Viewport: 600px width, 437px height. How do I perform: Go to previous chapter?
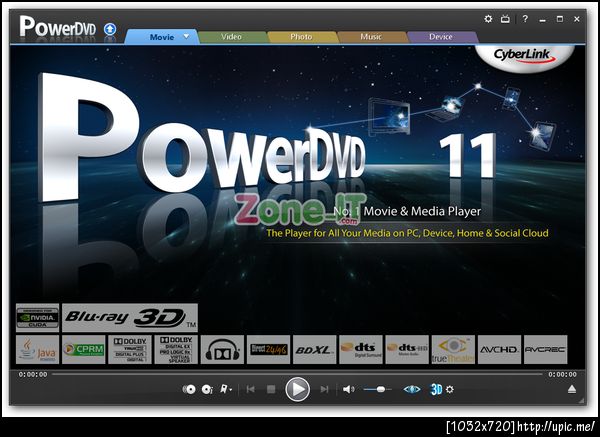(x=251, y=390)
